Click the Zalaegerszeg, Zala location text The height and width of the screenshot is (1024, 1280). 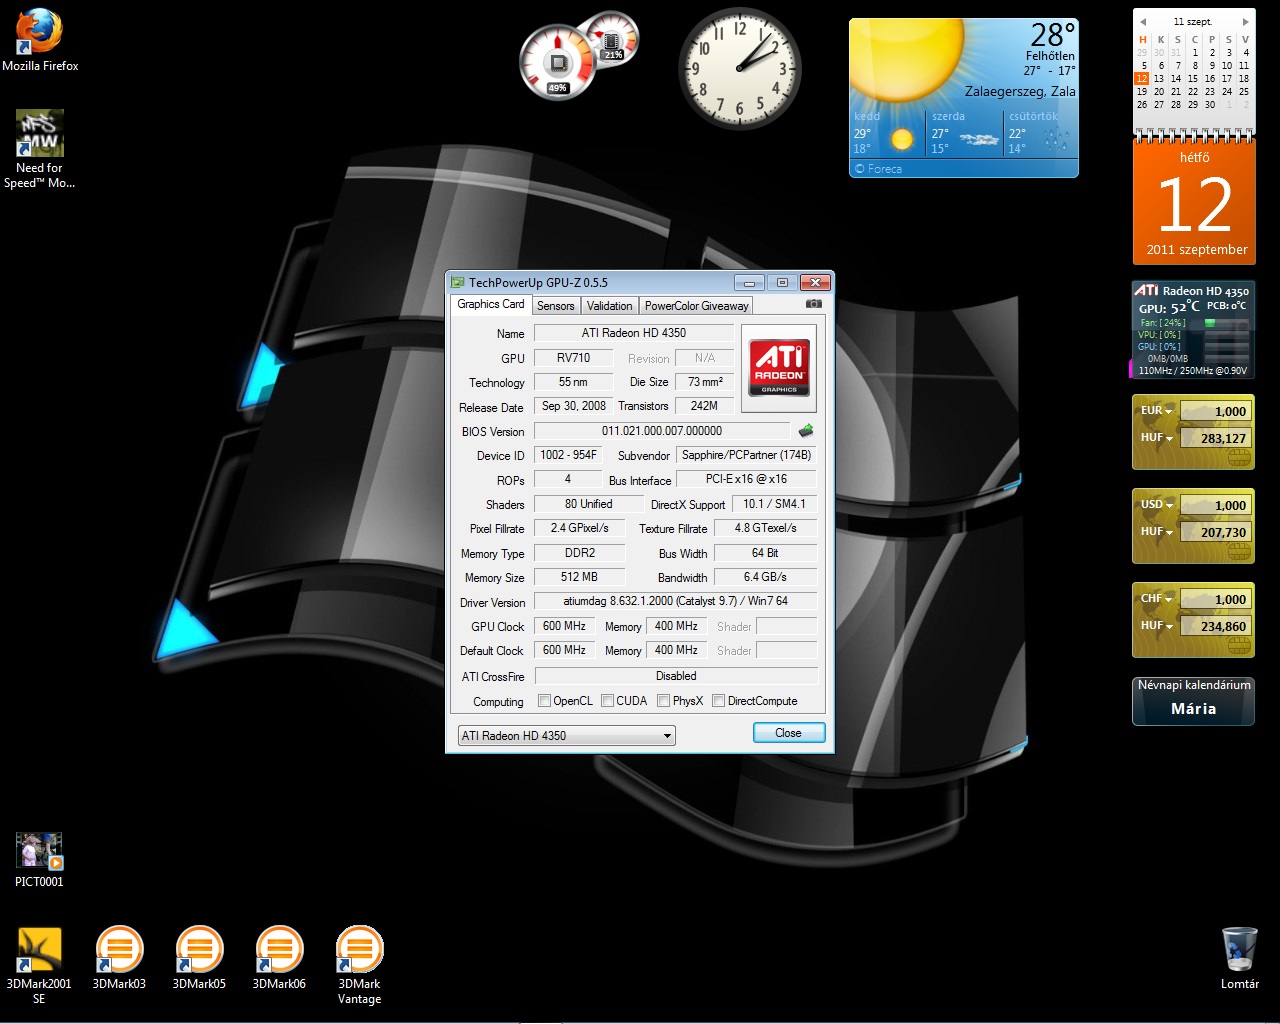[x=1020, y=91]
